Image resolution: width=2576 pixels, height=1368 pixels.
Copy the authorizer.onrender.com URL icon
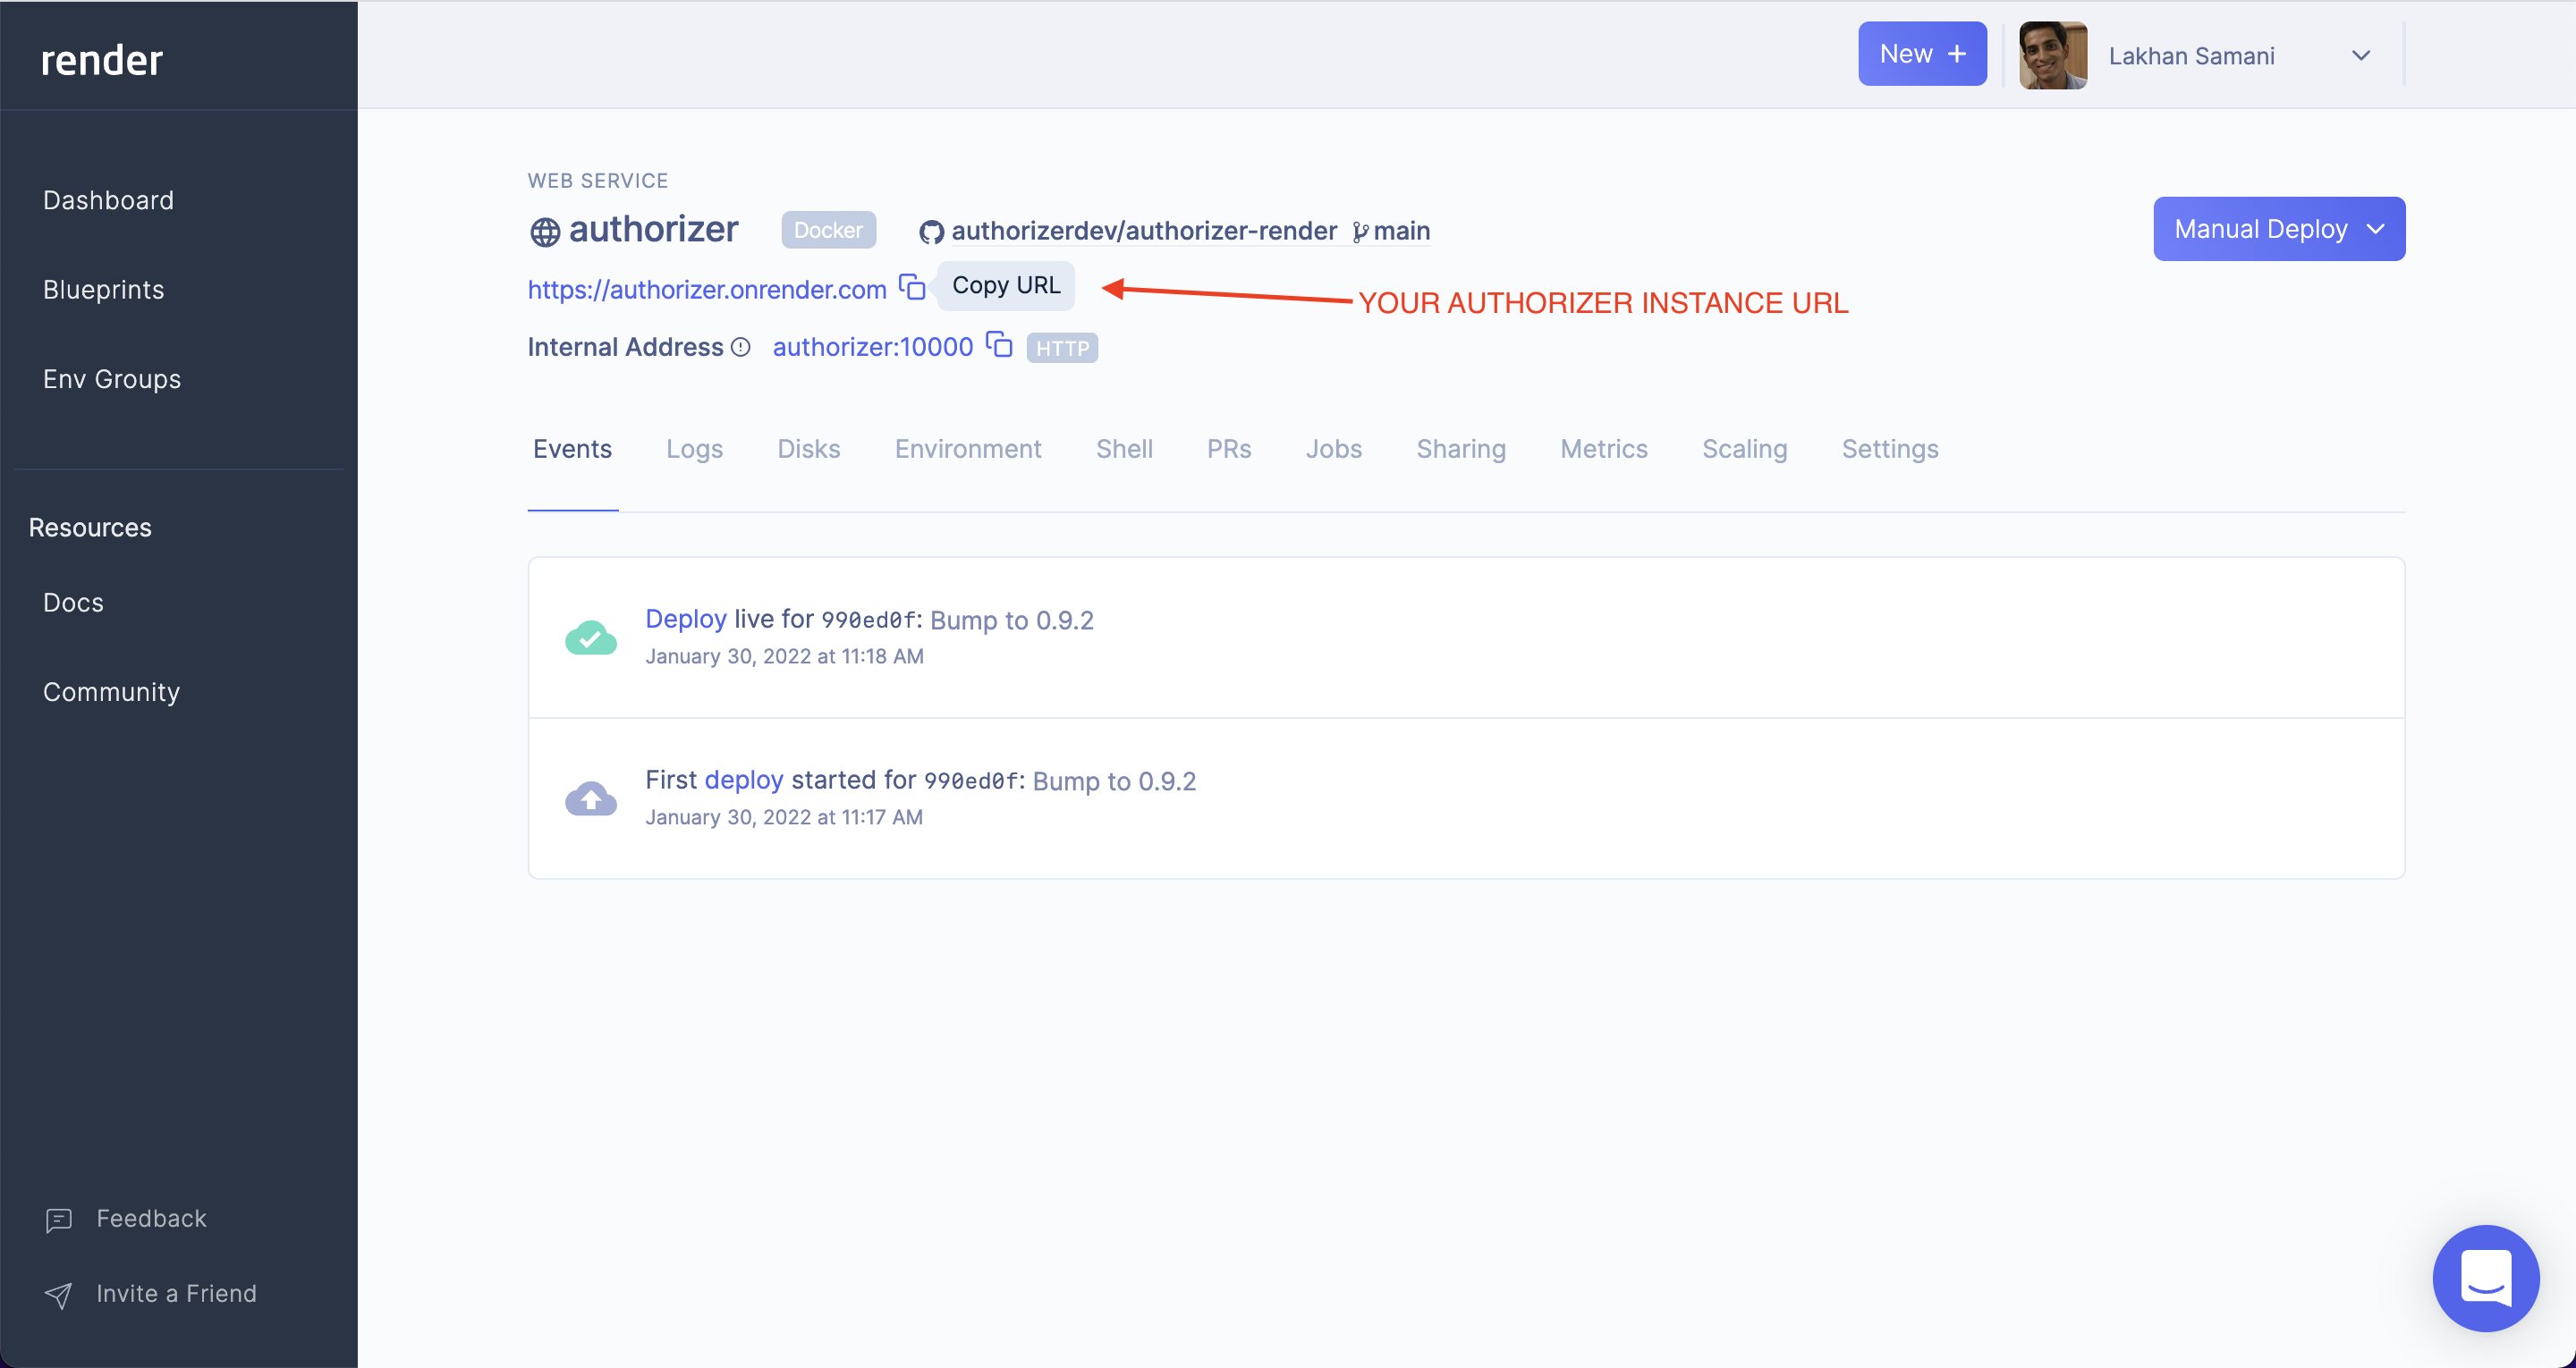912,287
